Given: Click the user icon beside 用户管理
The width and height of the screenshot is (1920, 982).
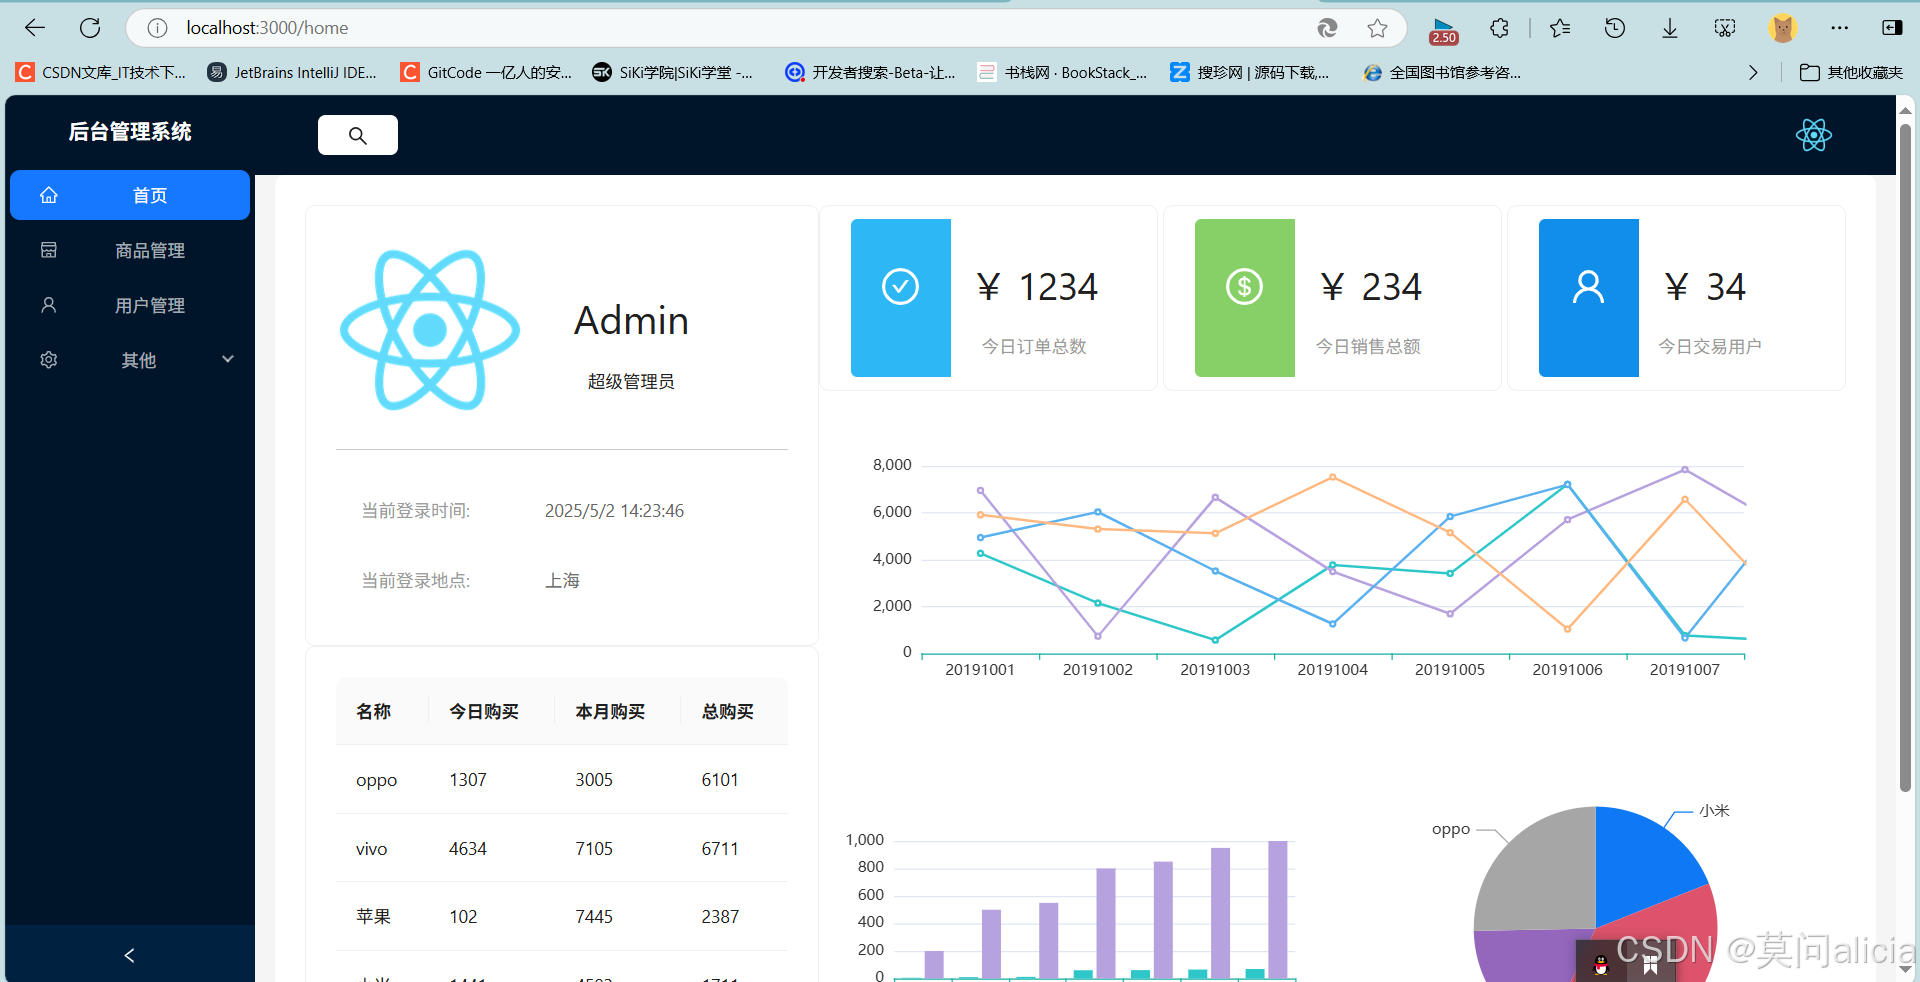Looking at the screenshot, I should pos(49,305).
